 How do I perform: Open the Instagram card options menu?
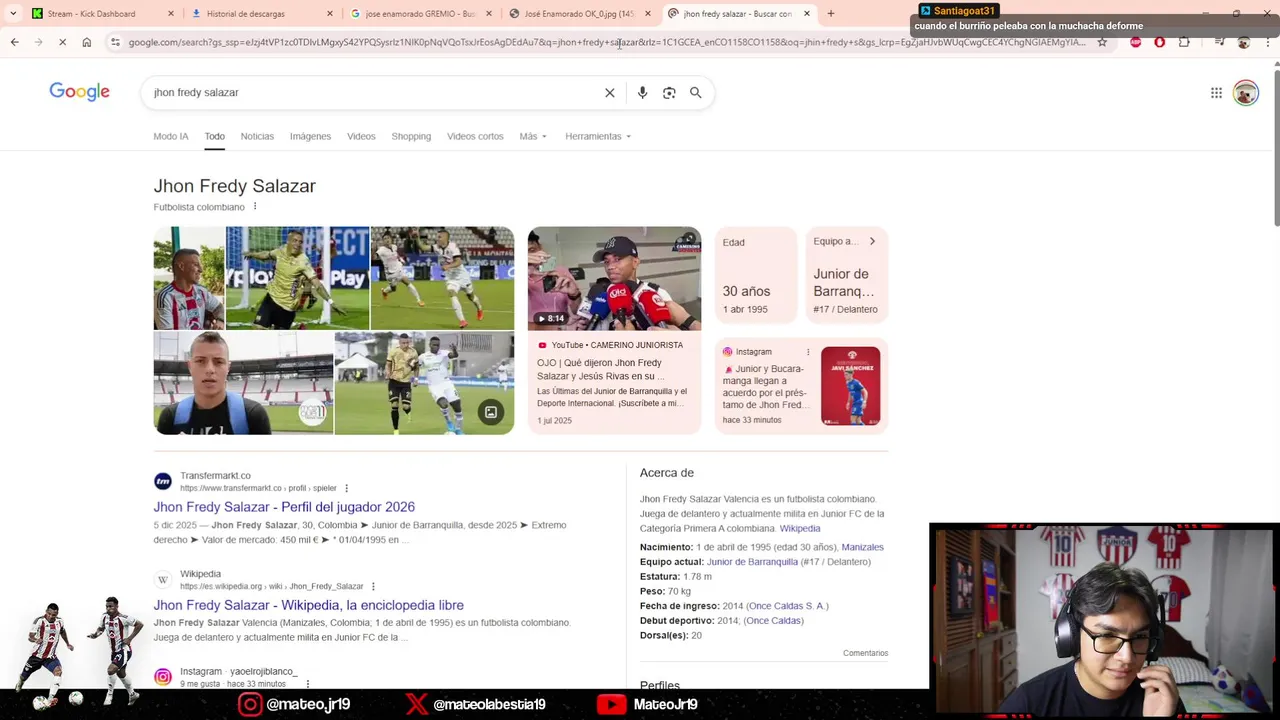(808, 352)
